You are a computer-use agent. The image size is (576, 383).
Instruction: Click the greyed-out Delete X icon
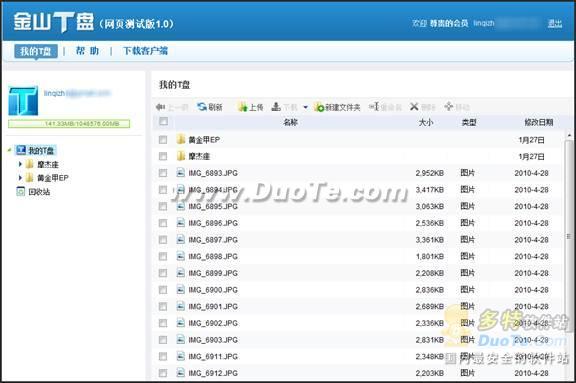tap(414, 106)
